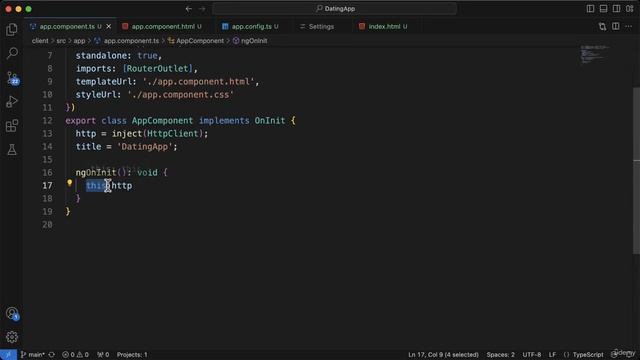This screenshot has width=640, height=360.
Task: Click the minimap code preview
Action: pyautogui.click(x=595, y=55)
